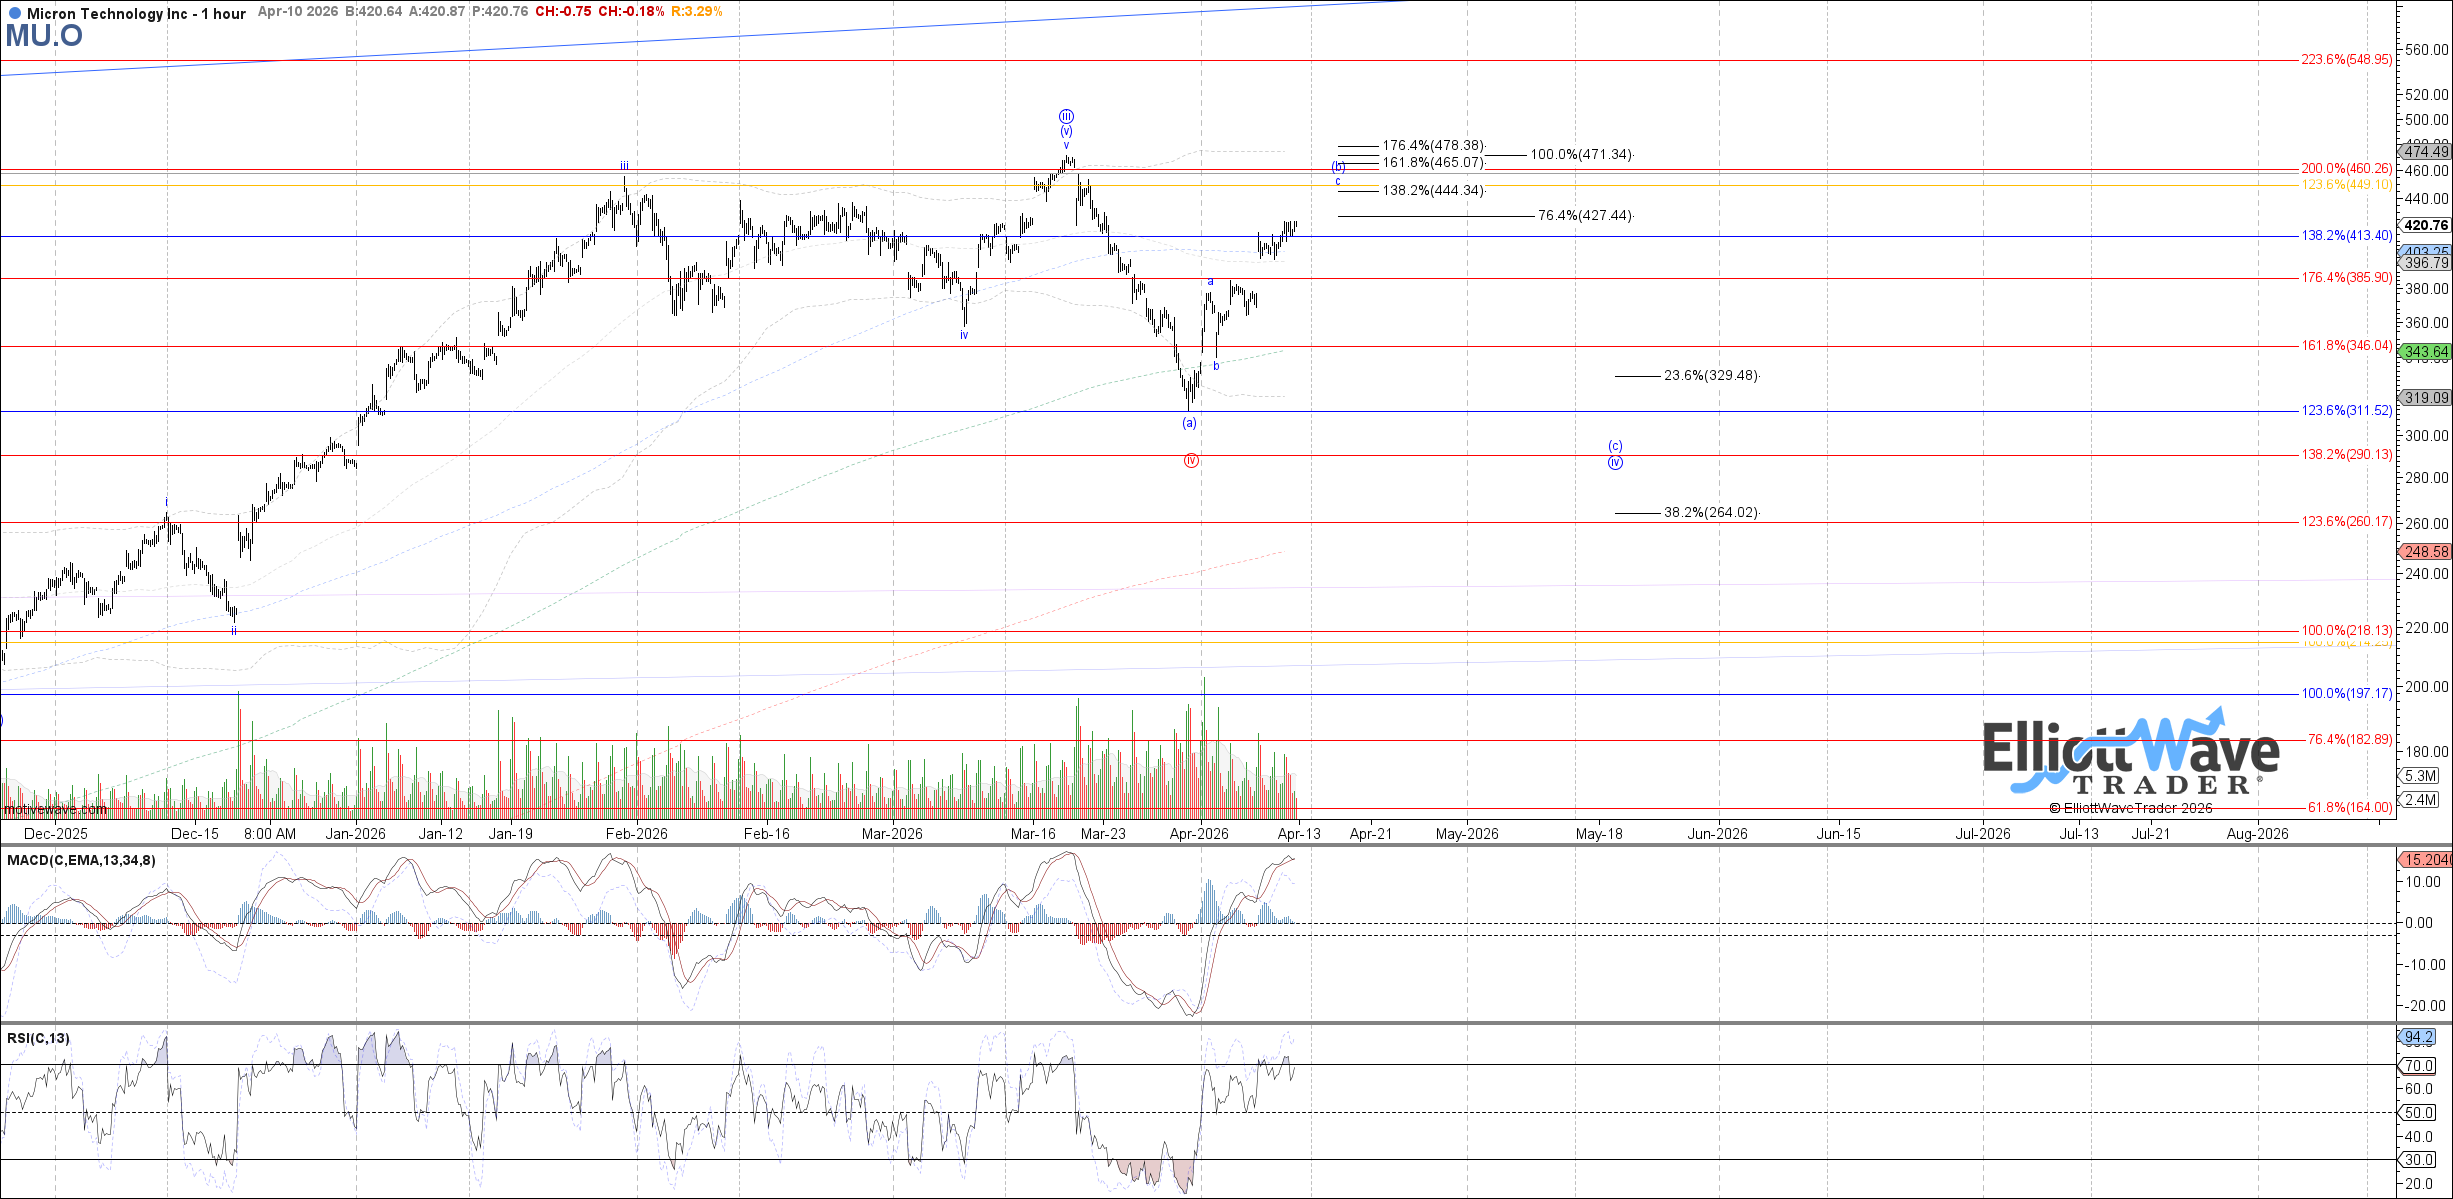Select the 38.2%(264.02) Fibonacci target label
This screenshot has height=1199, width=2453.
[1710, 513]
